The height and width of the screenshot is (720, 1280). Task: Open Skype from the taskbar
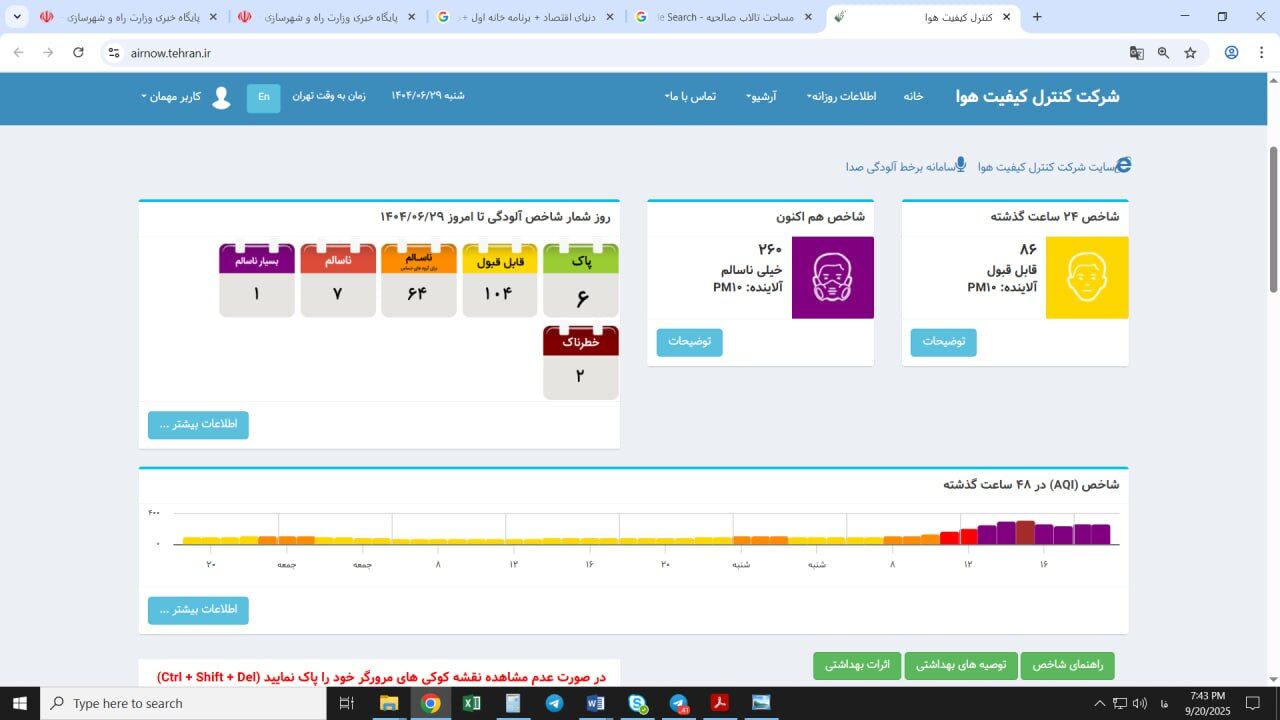637,703
